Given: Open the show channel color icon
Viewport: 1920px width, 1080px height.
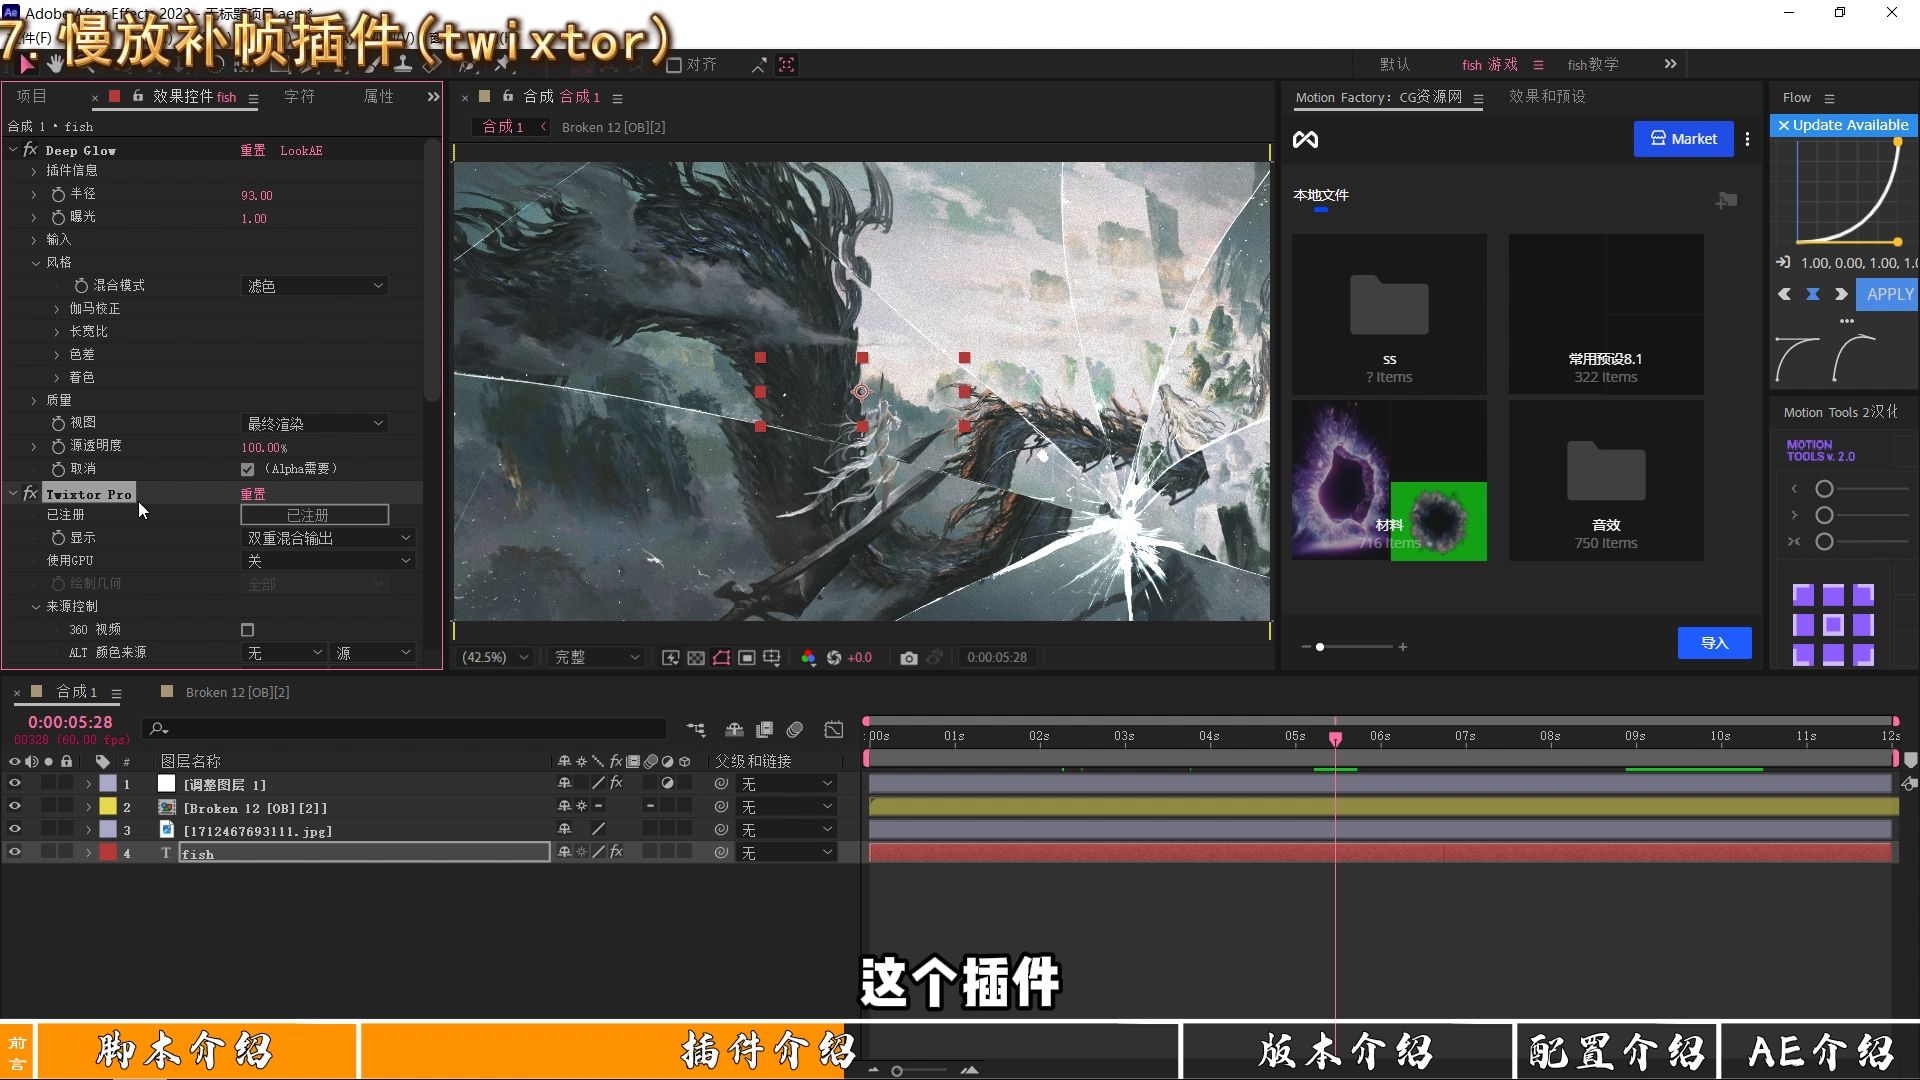Looking at the screenshot, I should [x=808, y=658].
